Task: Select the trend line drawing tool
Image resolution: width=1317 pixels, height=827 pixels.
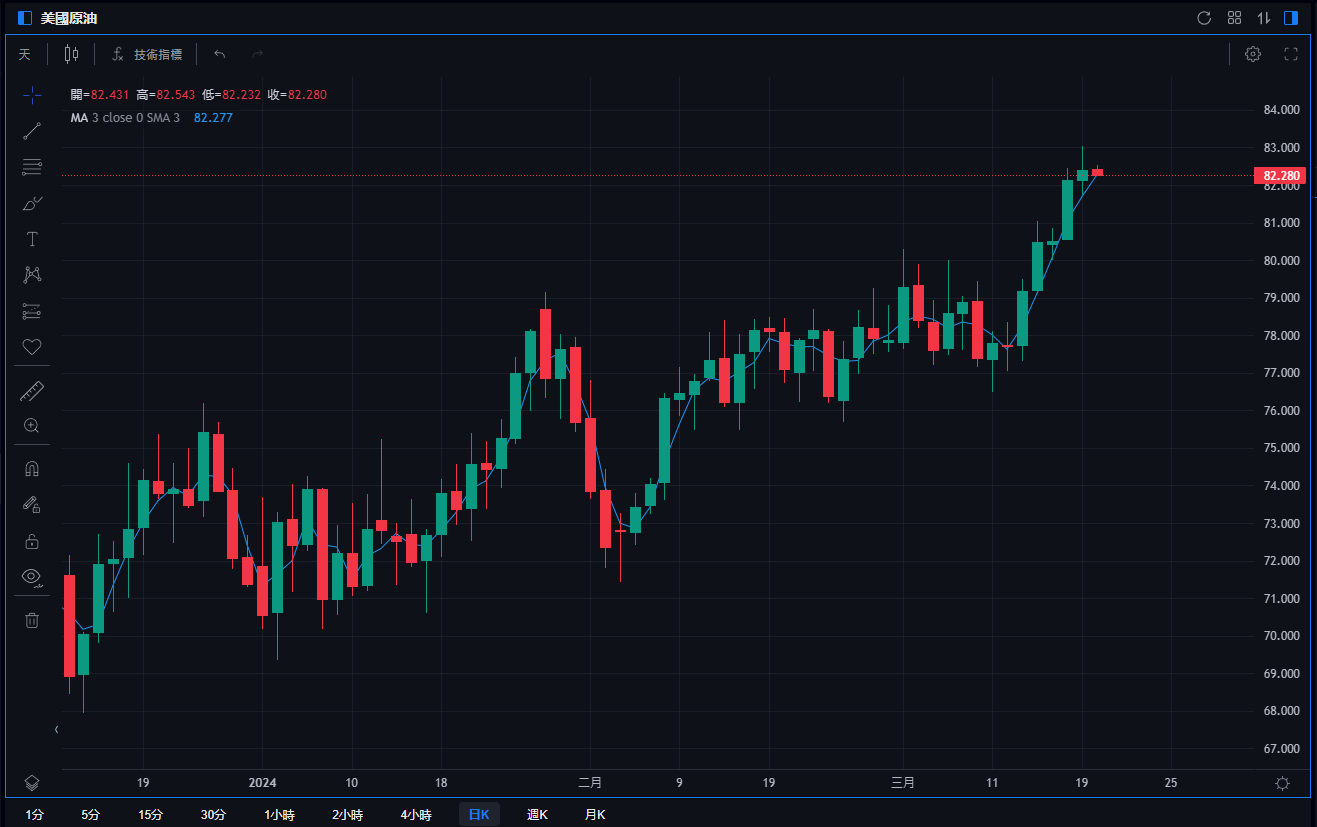Action: (32, 131)
